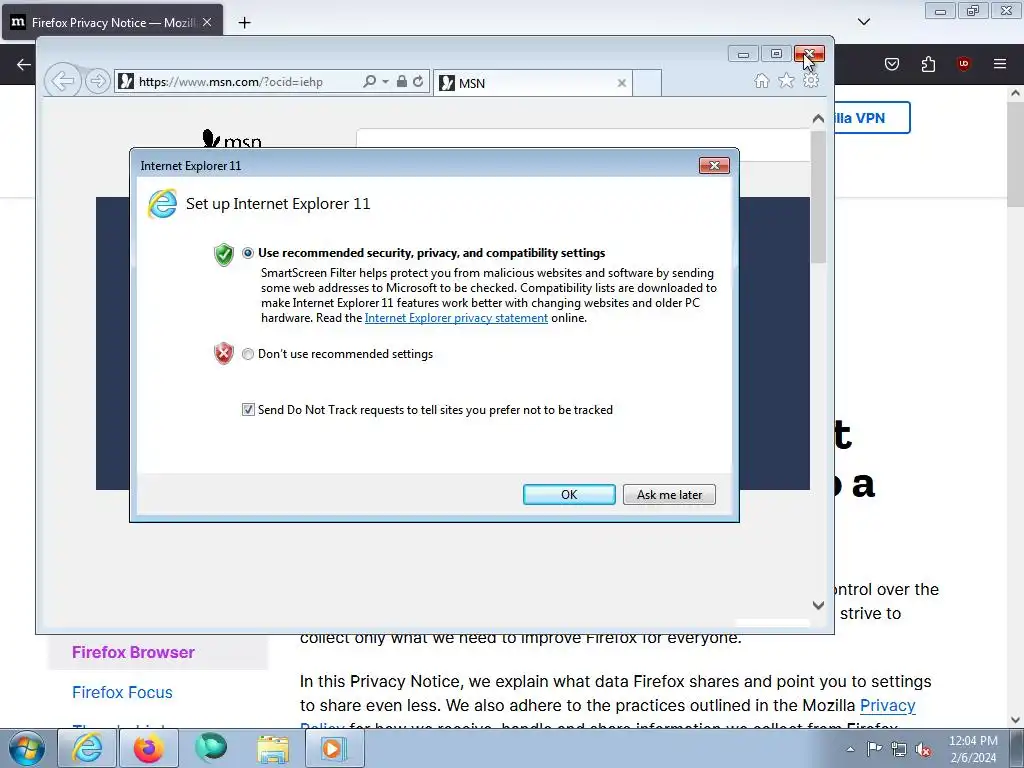Open IE favorites star icon
This screenshot has width=1024, height=768.
tap(786, 80)
